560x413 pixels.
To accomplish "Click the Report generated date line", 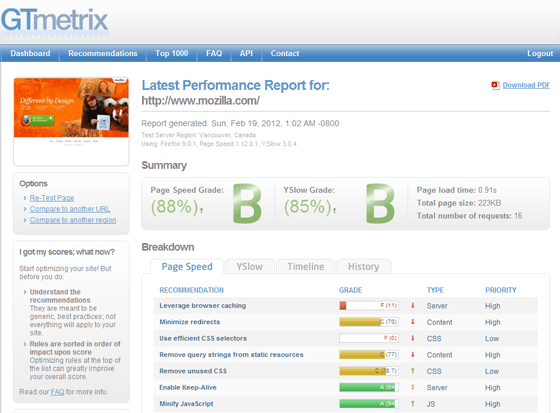I will coord(240,124).
